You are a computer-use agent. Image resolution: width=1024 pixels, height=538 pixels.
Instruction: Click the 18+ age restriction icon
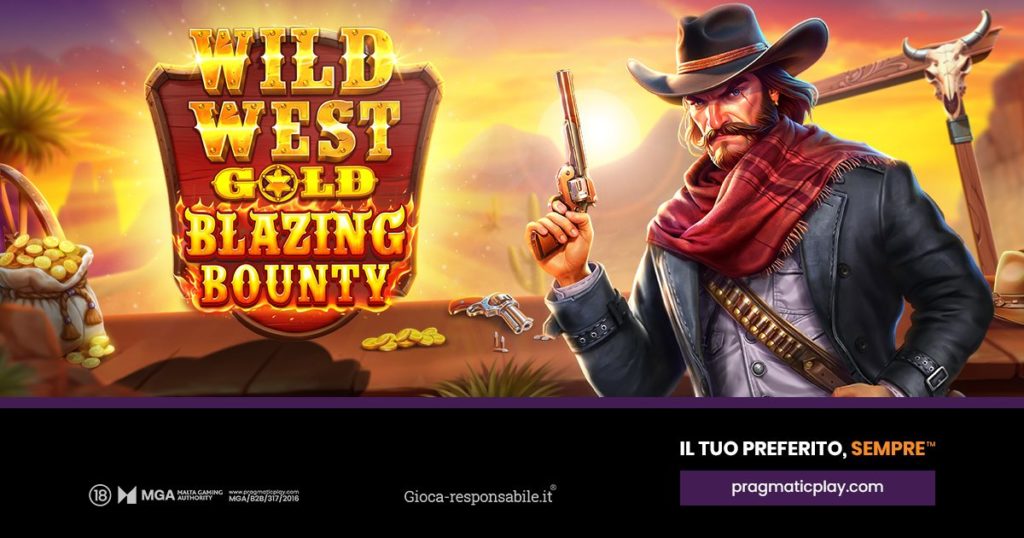coord(100,496)
